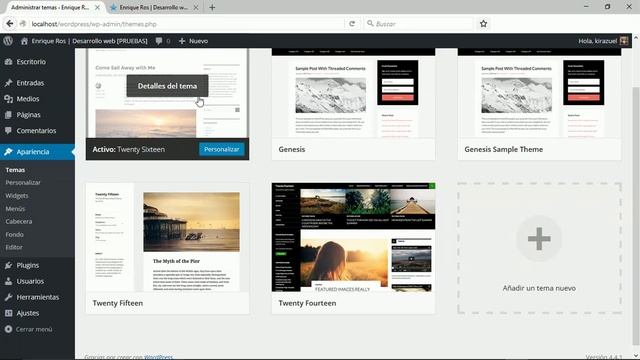
Task: Click the Herramientas wrench icon
Action: click(x=8, y=297)
